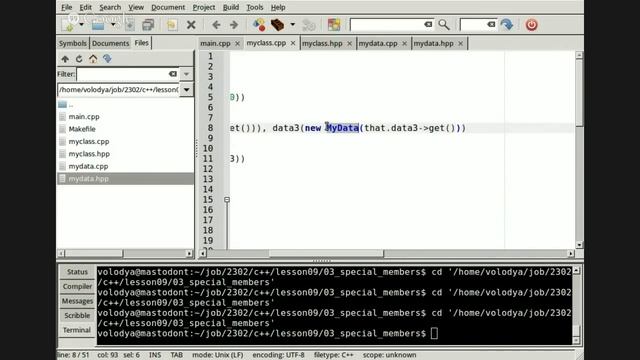Refresh the file browser listing
Viewport: 640px width, 360px height.
79,59
